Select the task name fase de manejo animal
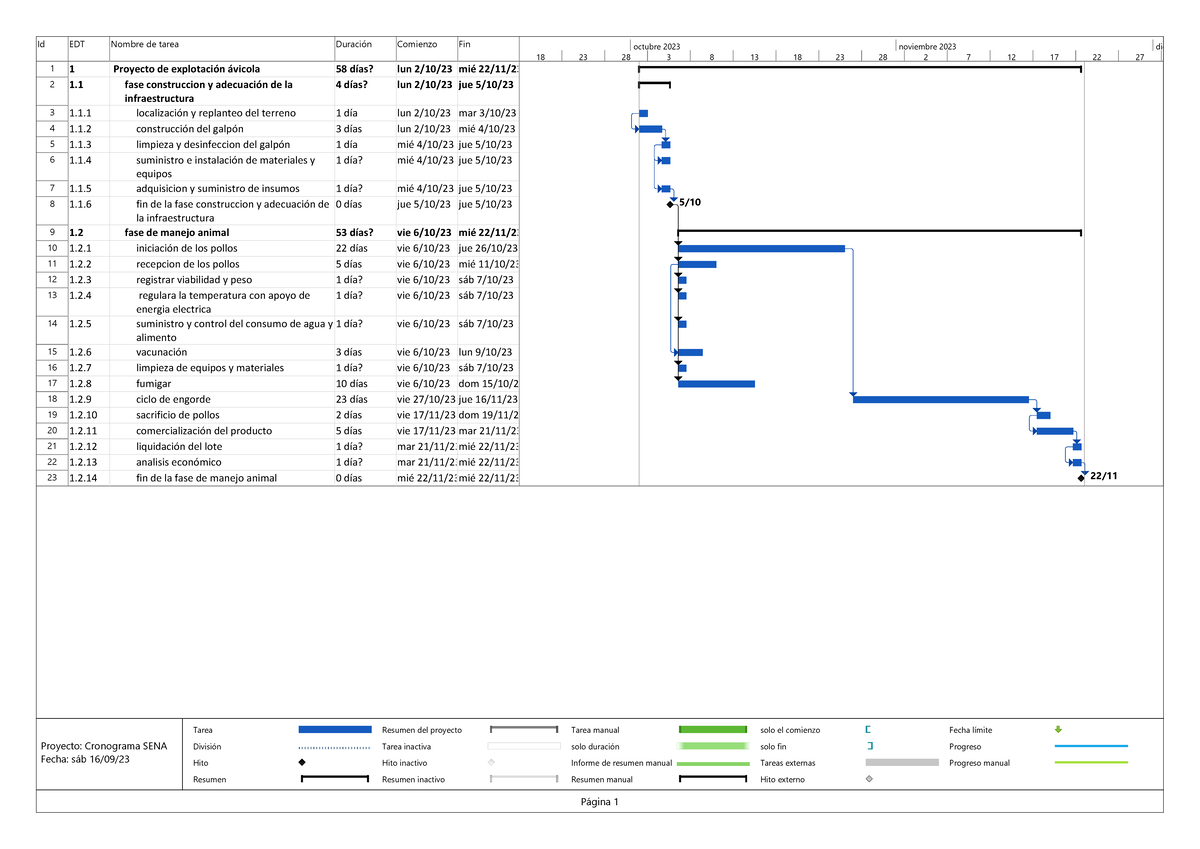 (176, 232)
